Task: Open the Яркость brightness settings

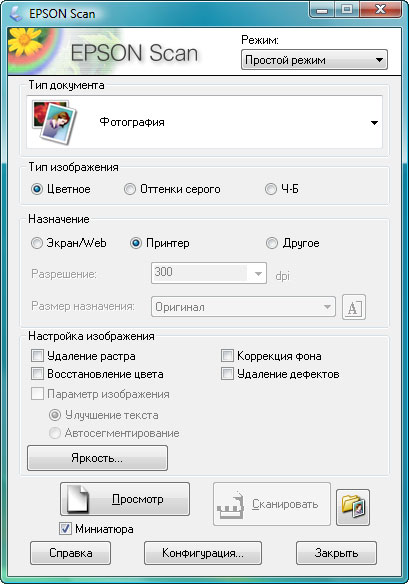Action: (x=97, y=458)
